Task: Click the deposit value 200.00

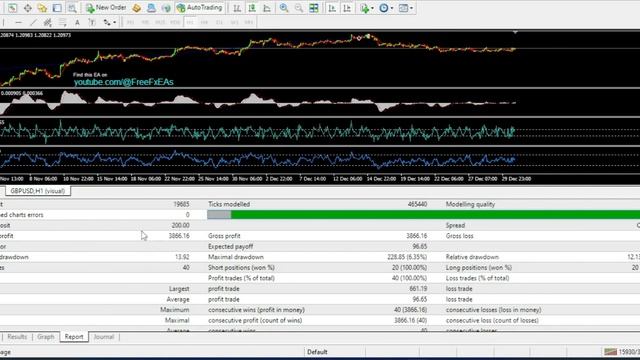Action: [180, 225]
